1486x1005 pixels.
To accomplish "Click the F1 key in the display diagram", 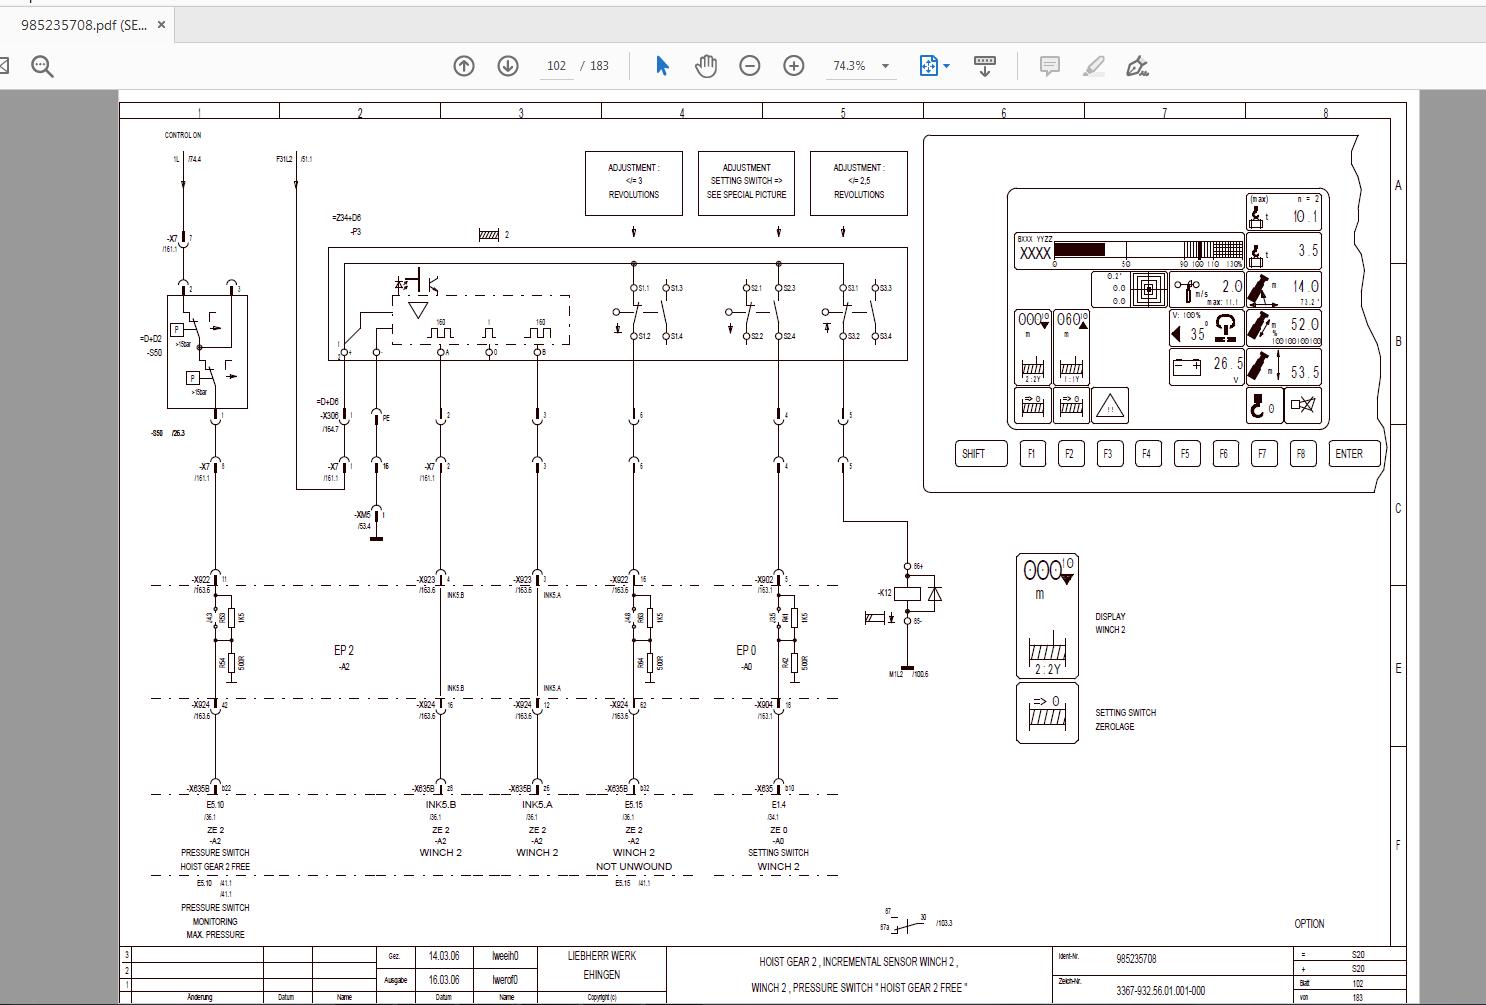I will [x=1031, y=453].
